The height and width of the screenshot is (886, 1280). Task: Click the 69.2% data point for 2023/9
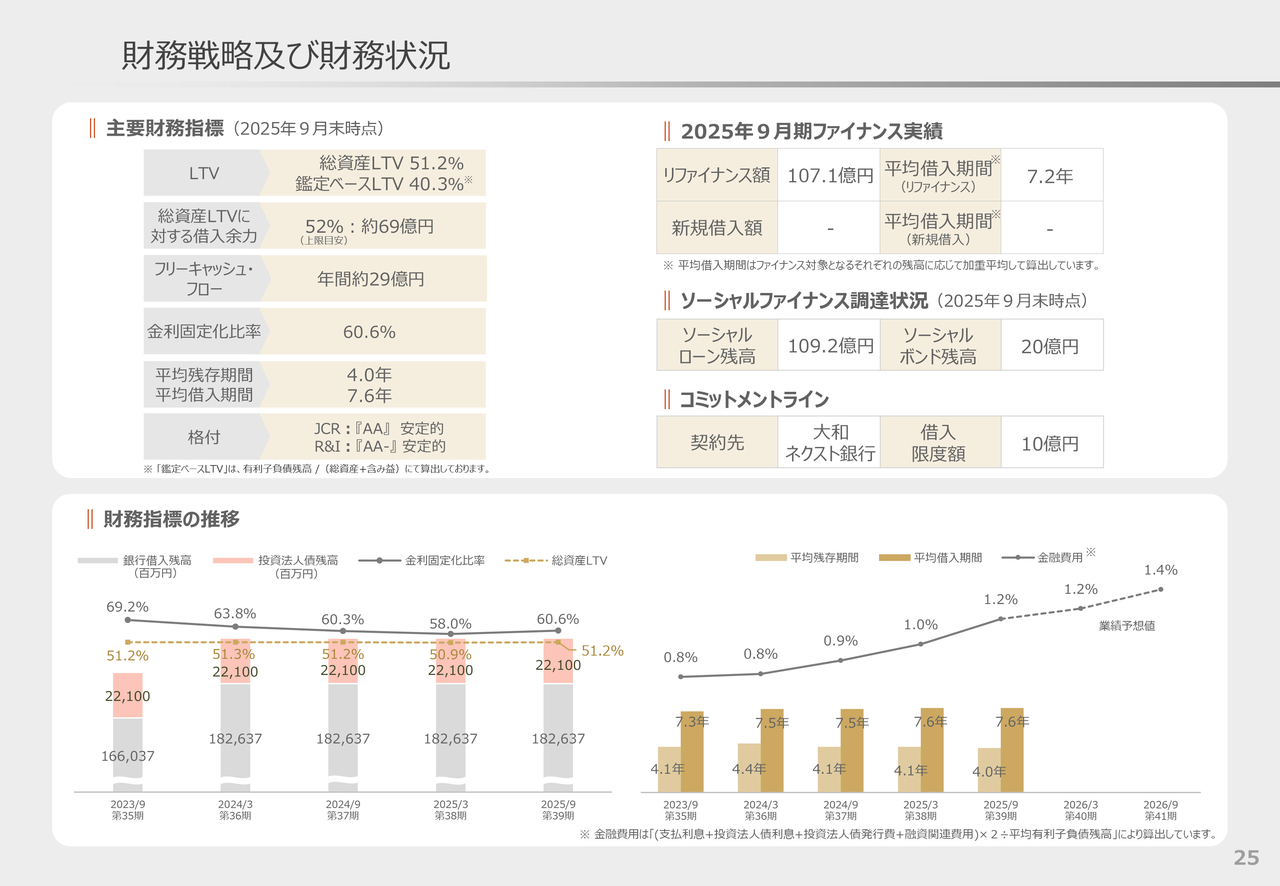point(127,621)
